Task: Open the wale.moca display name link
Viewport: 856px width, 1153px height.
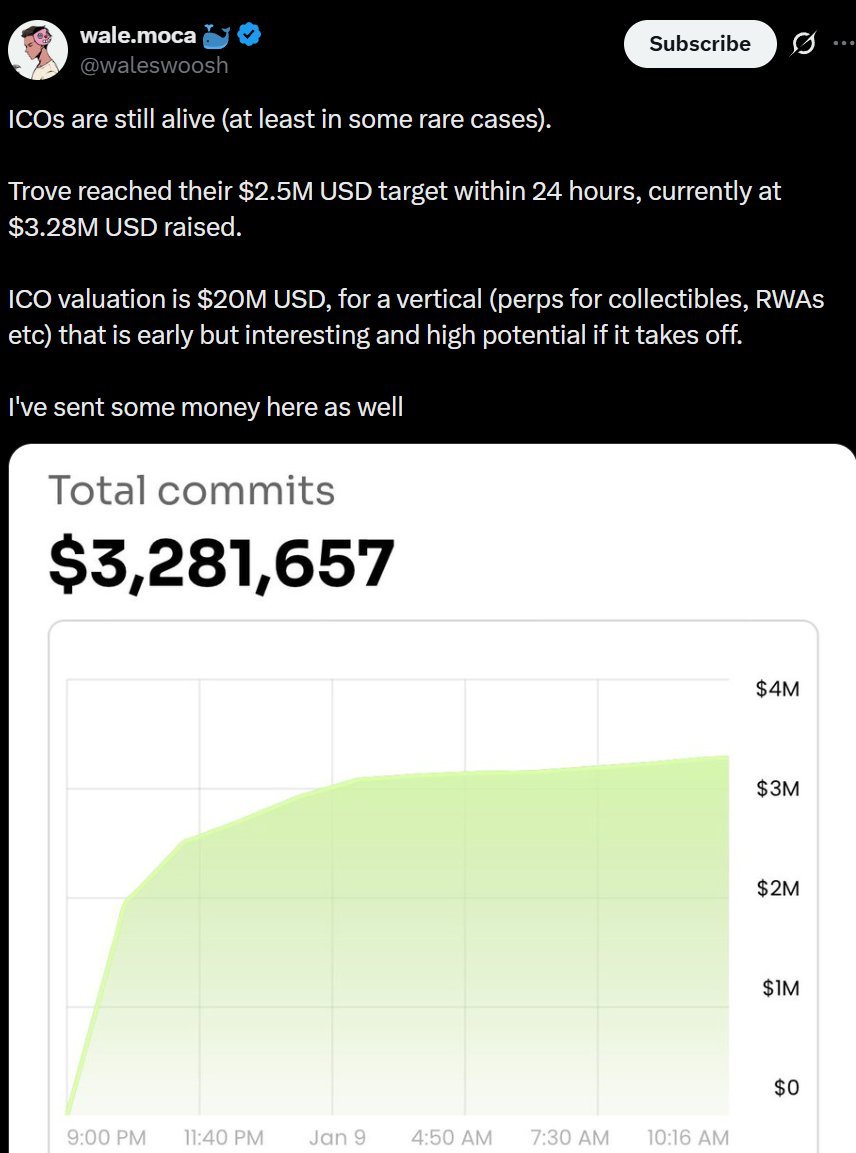Action: [x=138, y=37]
